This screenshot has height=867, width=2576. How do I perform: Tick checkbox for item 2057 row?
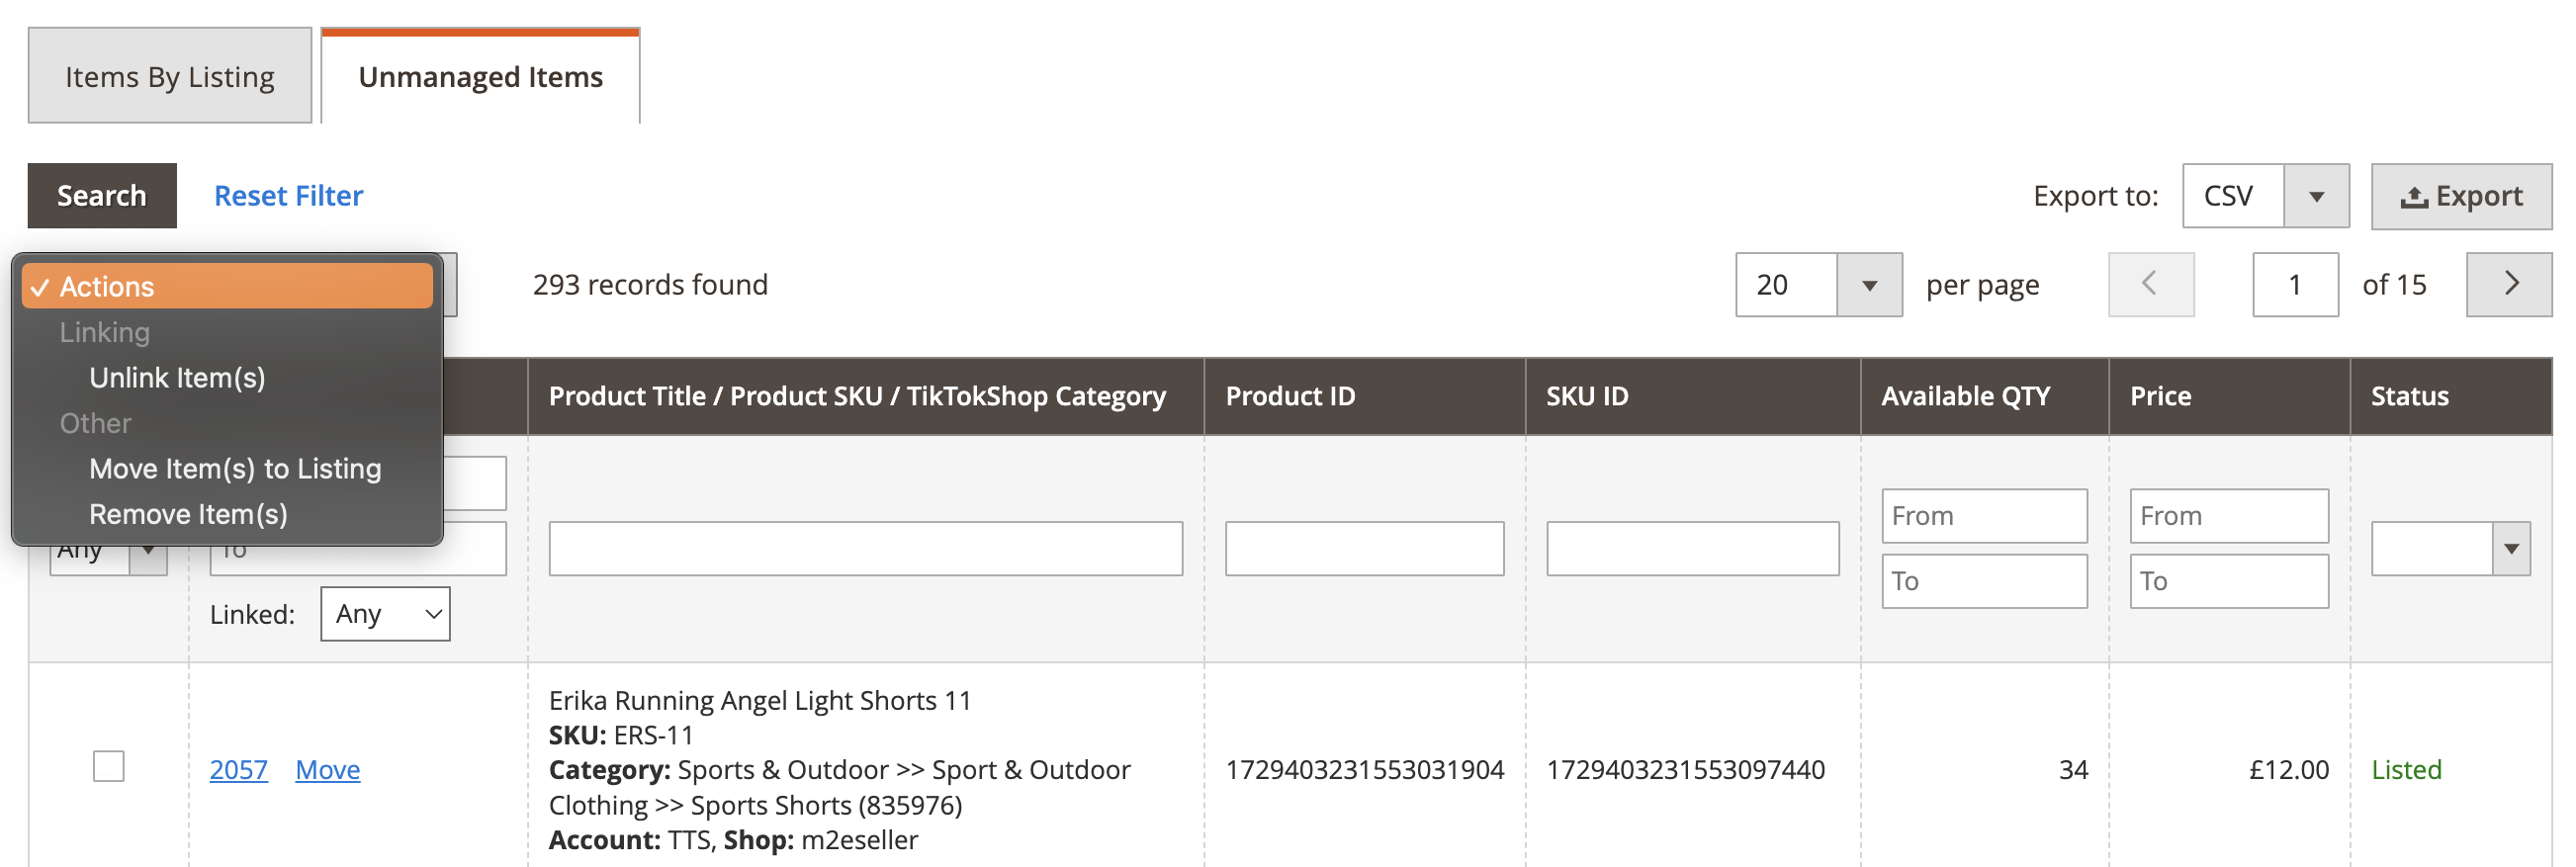pos(109,767)
